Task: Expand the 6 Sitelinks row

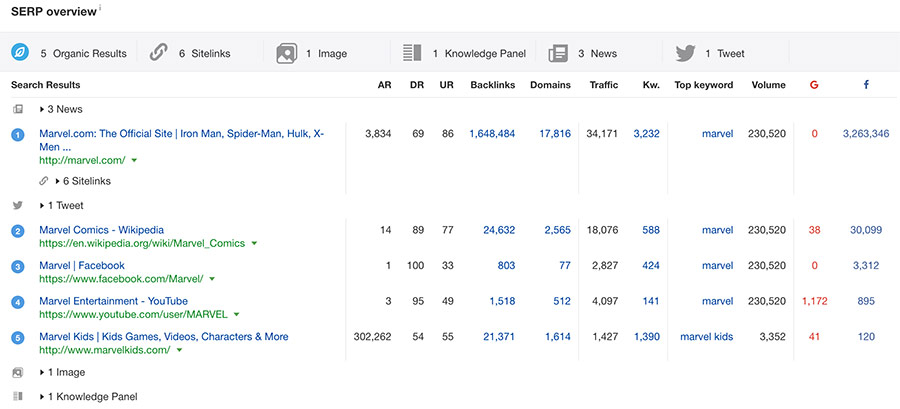Action: (83, 181)
